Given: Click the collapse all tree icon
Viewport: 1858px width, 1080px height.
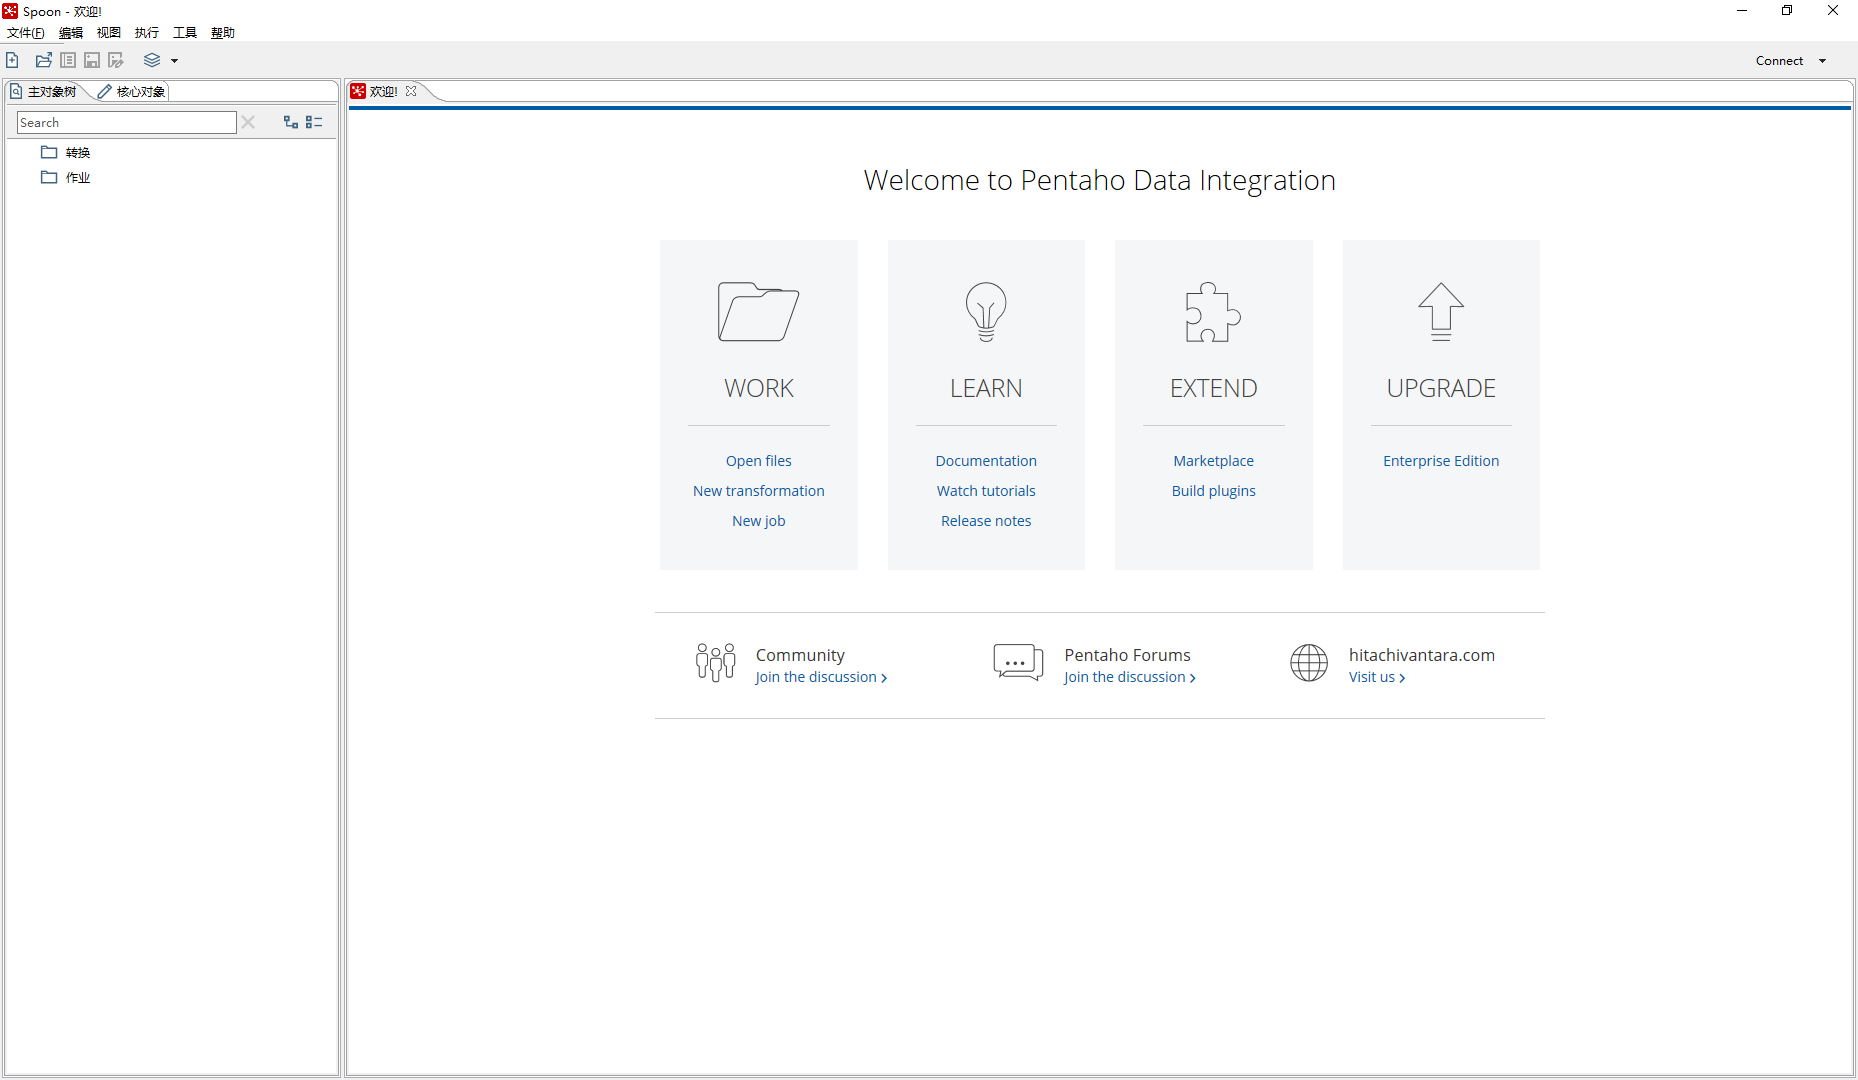Looking at the screenshot, I should click(x=314, y=122).
